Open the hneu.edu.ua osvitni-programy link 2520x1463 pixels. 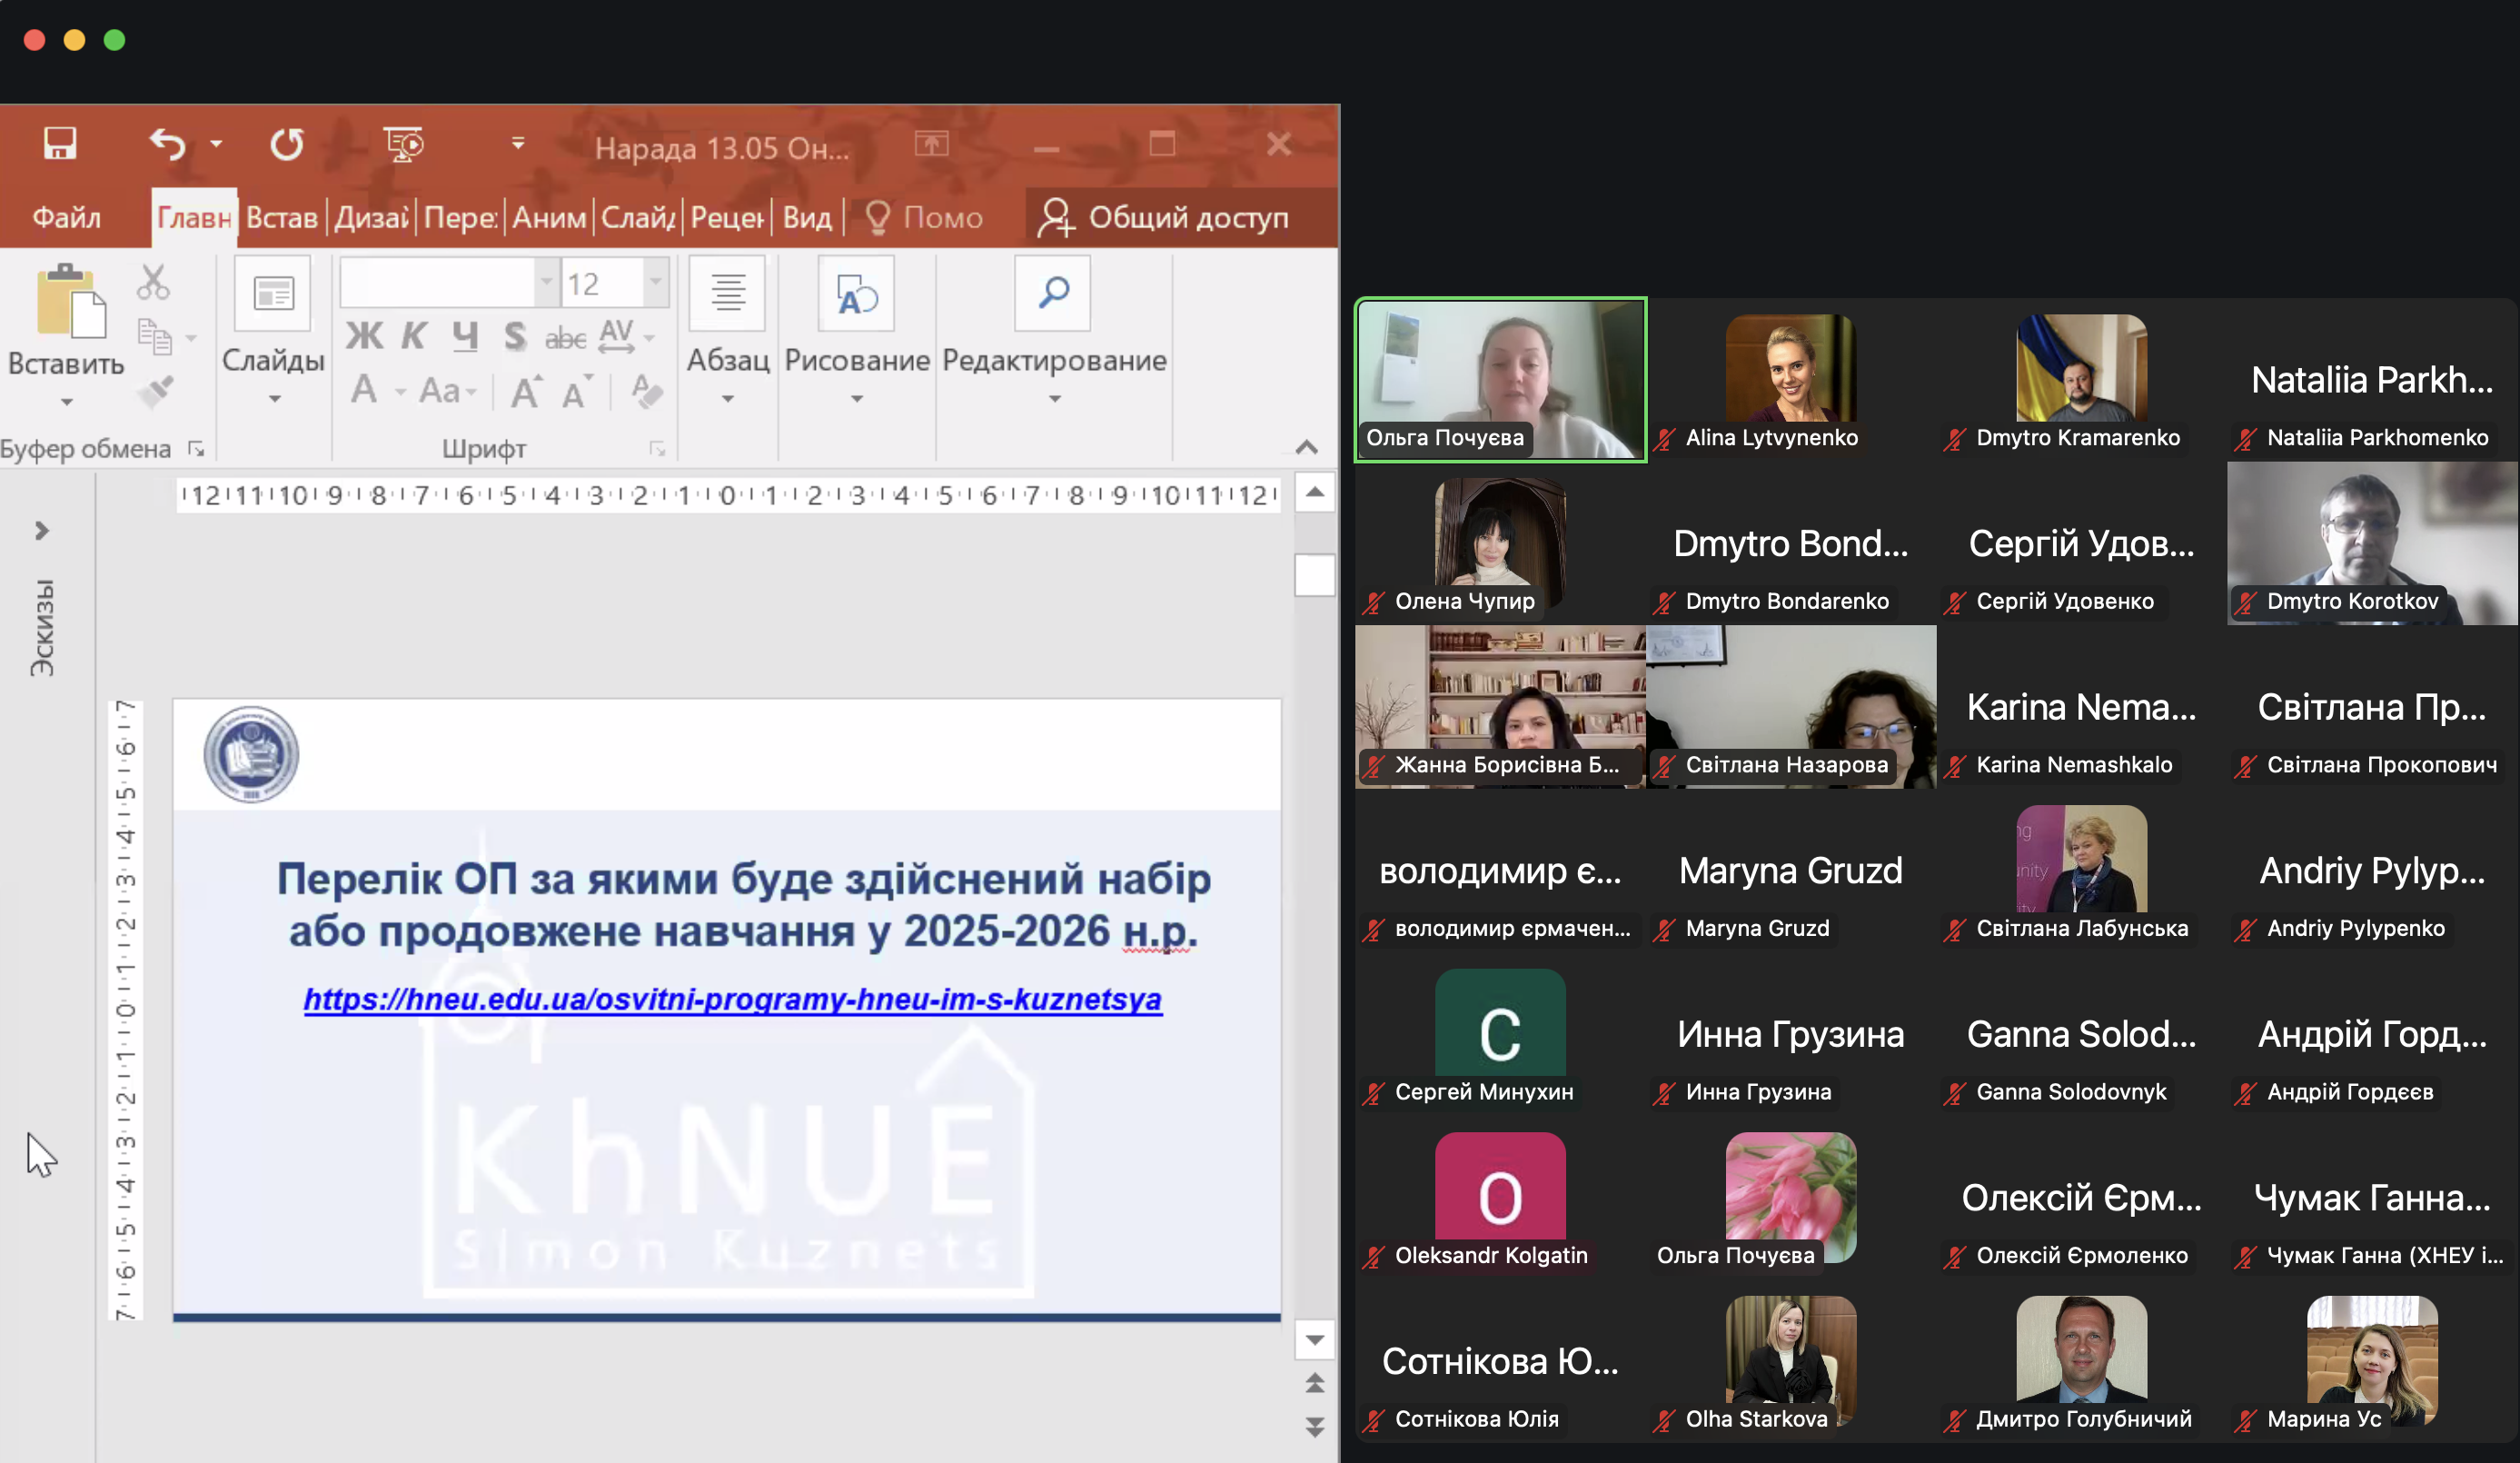[x=732, y=999]
